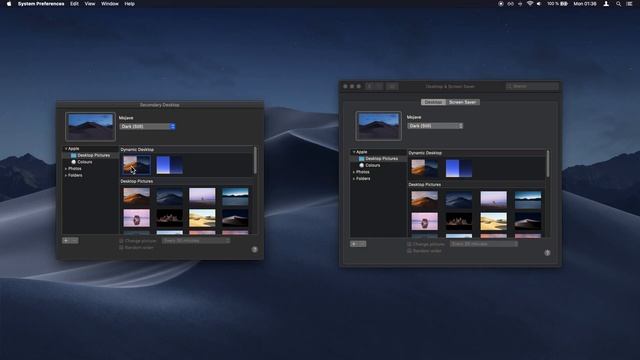Select dark city lights picture in Secondary Desktop

point(169,218)
